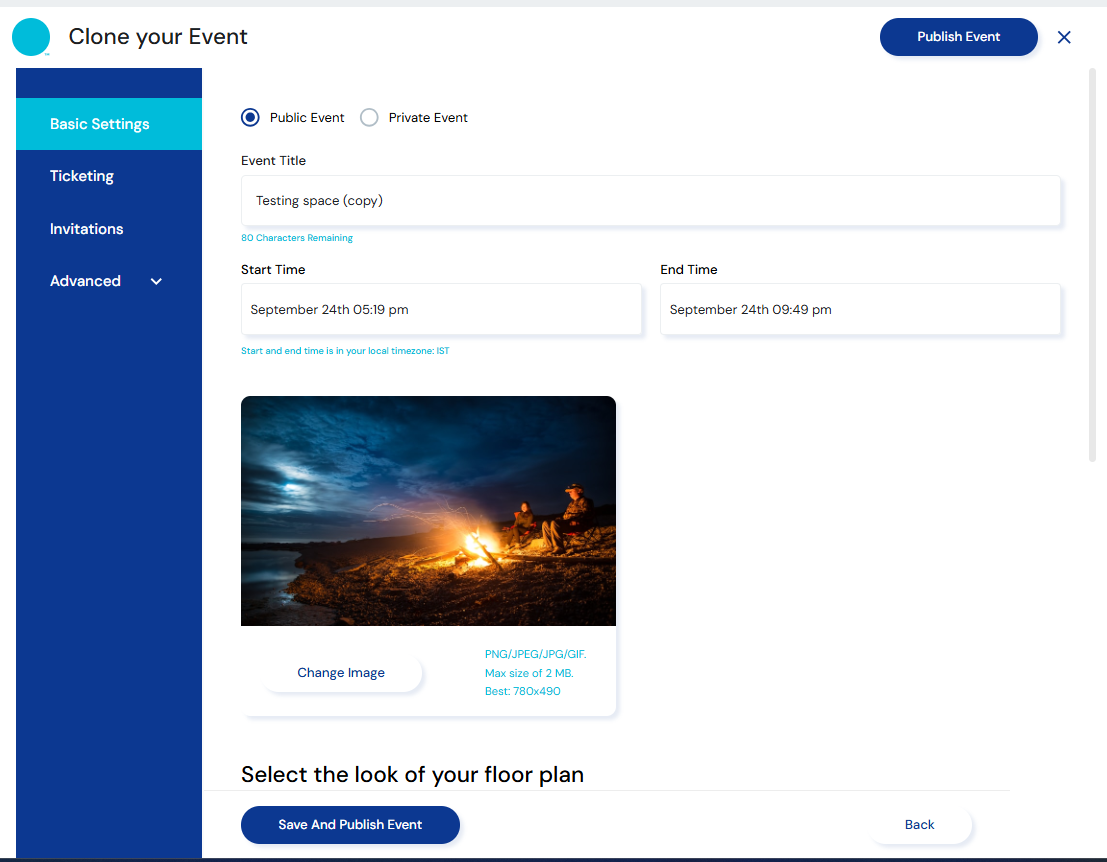Open the Start Time picker field

pyautogui.click(x=441, y=310)
